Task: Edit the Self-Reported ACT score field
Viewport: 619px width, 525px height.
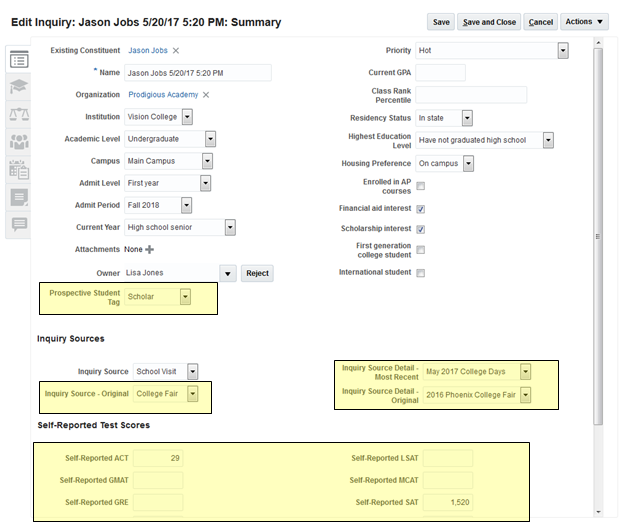Action: (x=158, y=458)
